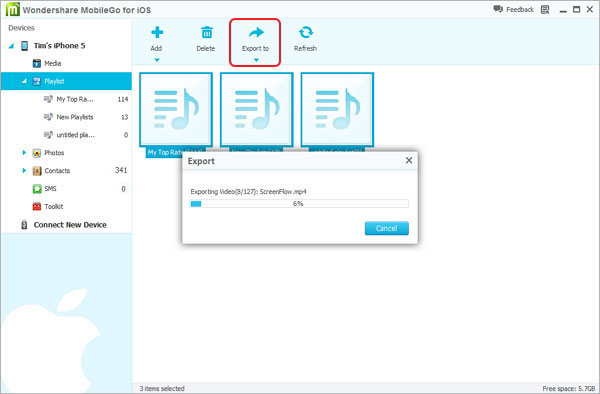
Task: Click the Playlist icon in sidebar
Action: (37, 81)
